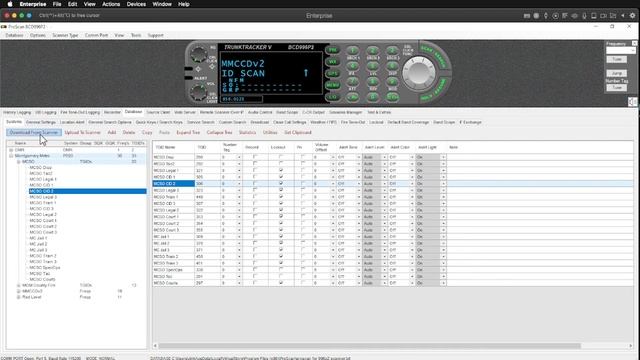Screen dimensions: 640x360
Task: Click Download From Scanner button
Action: point(34,133)
